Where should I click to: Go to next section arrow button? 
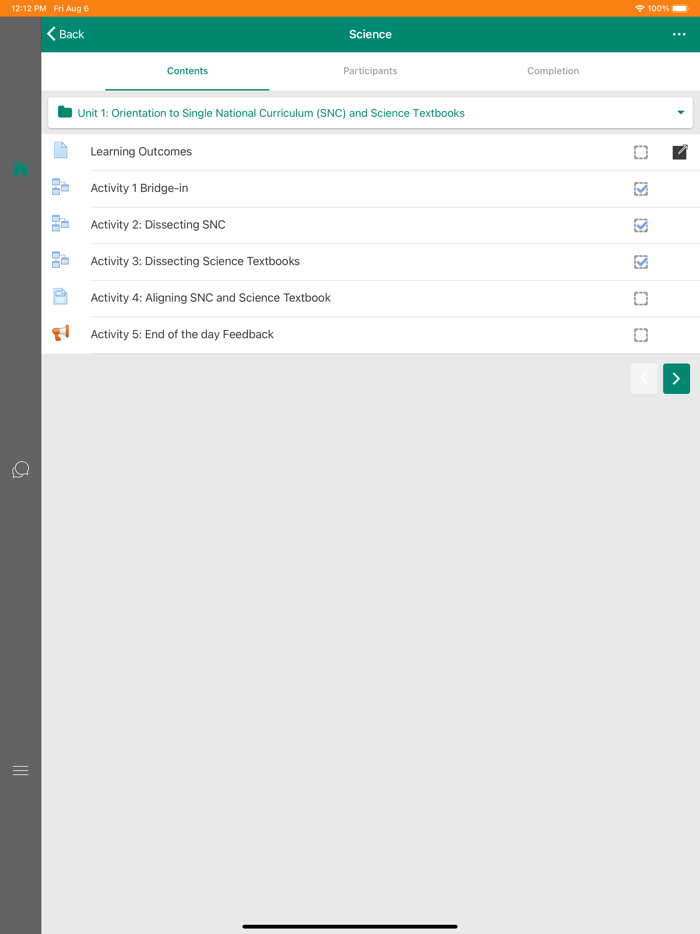point(676,378)
